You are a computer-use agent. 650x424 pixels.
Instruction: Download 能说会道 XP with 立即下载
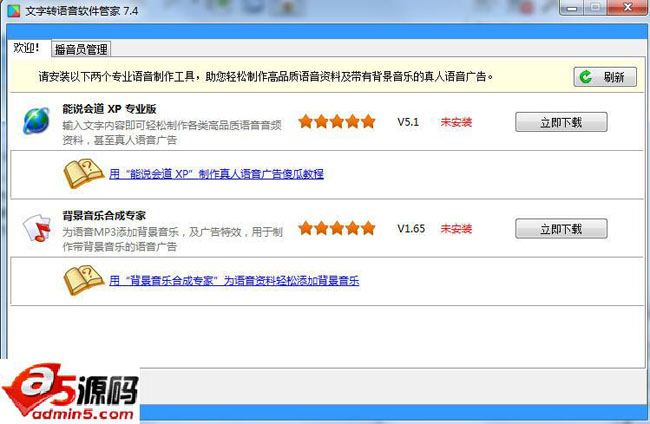pos(561,122)
